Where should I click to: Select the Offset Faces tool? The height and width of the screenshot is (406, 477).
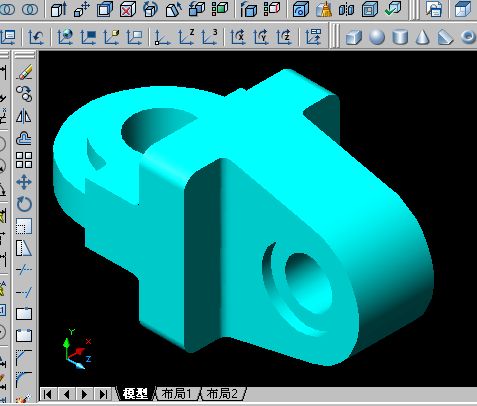click(x=105, y=9)
